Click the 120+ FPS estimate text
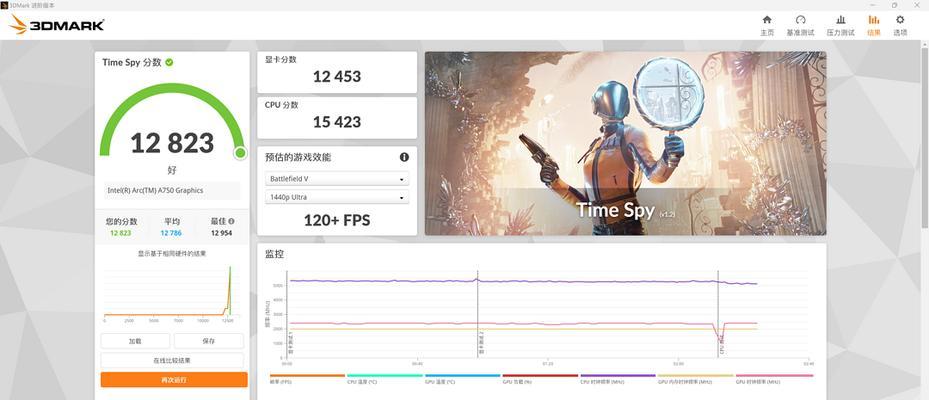The image size is (929, 400). (x=337, y=220)
